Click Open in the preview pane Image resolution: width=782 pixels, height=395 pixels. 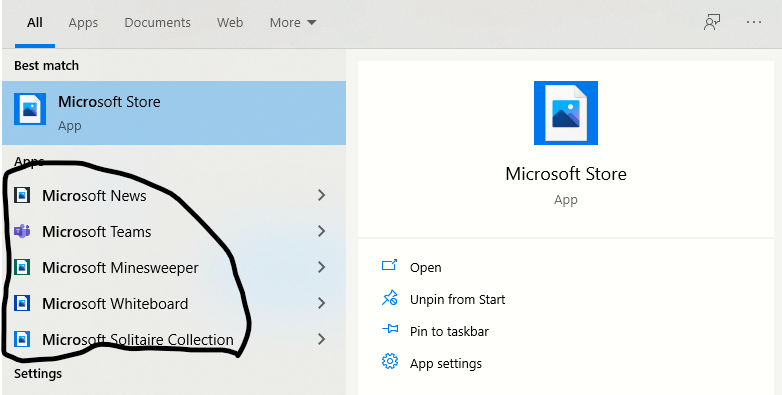pyautogui.click(x=425, y=268)
